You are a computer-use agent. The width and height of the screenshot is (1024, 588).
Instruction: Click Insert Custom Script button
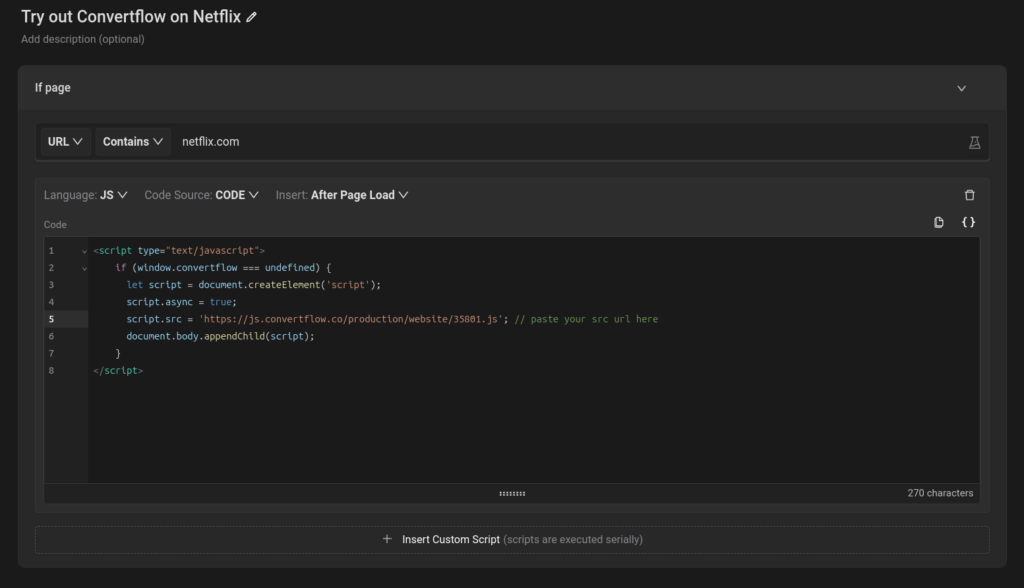512,540
